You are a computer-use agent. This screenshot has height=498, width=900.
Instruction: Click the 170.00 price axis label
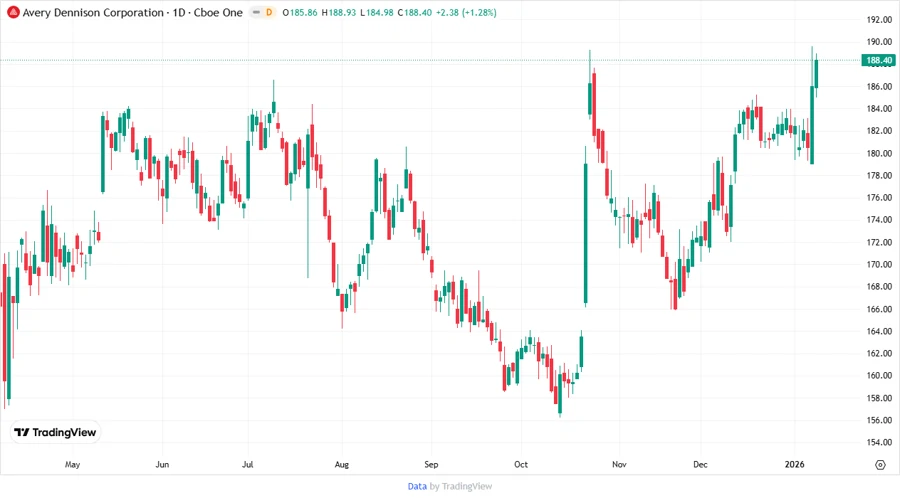tap(879, 264)
